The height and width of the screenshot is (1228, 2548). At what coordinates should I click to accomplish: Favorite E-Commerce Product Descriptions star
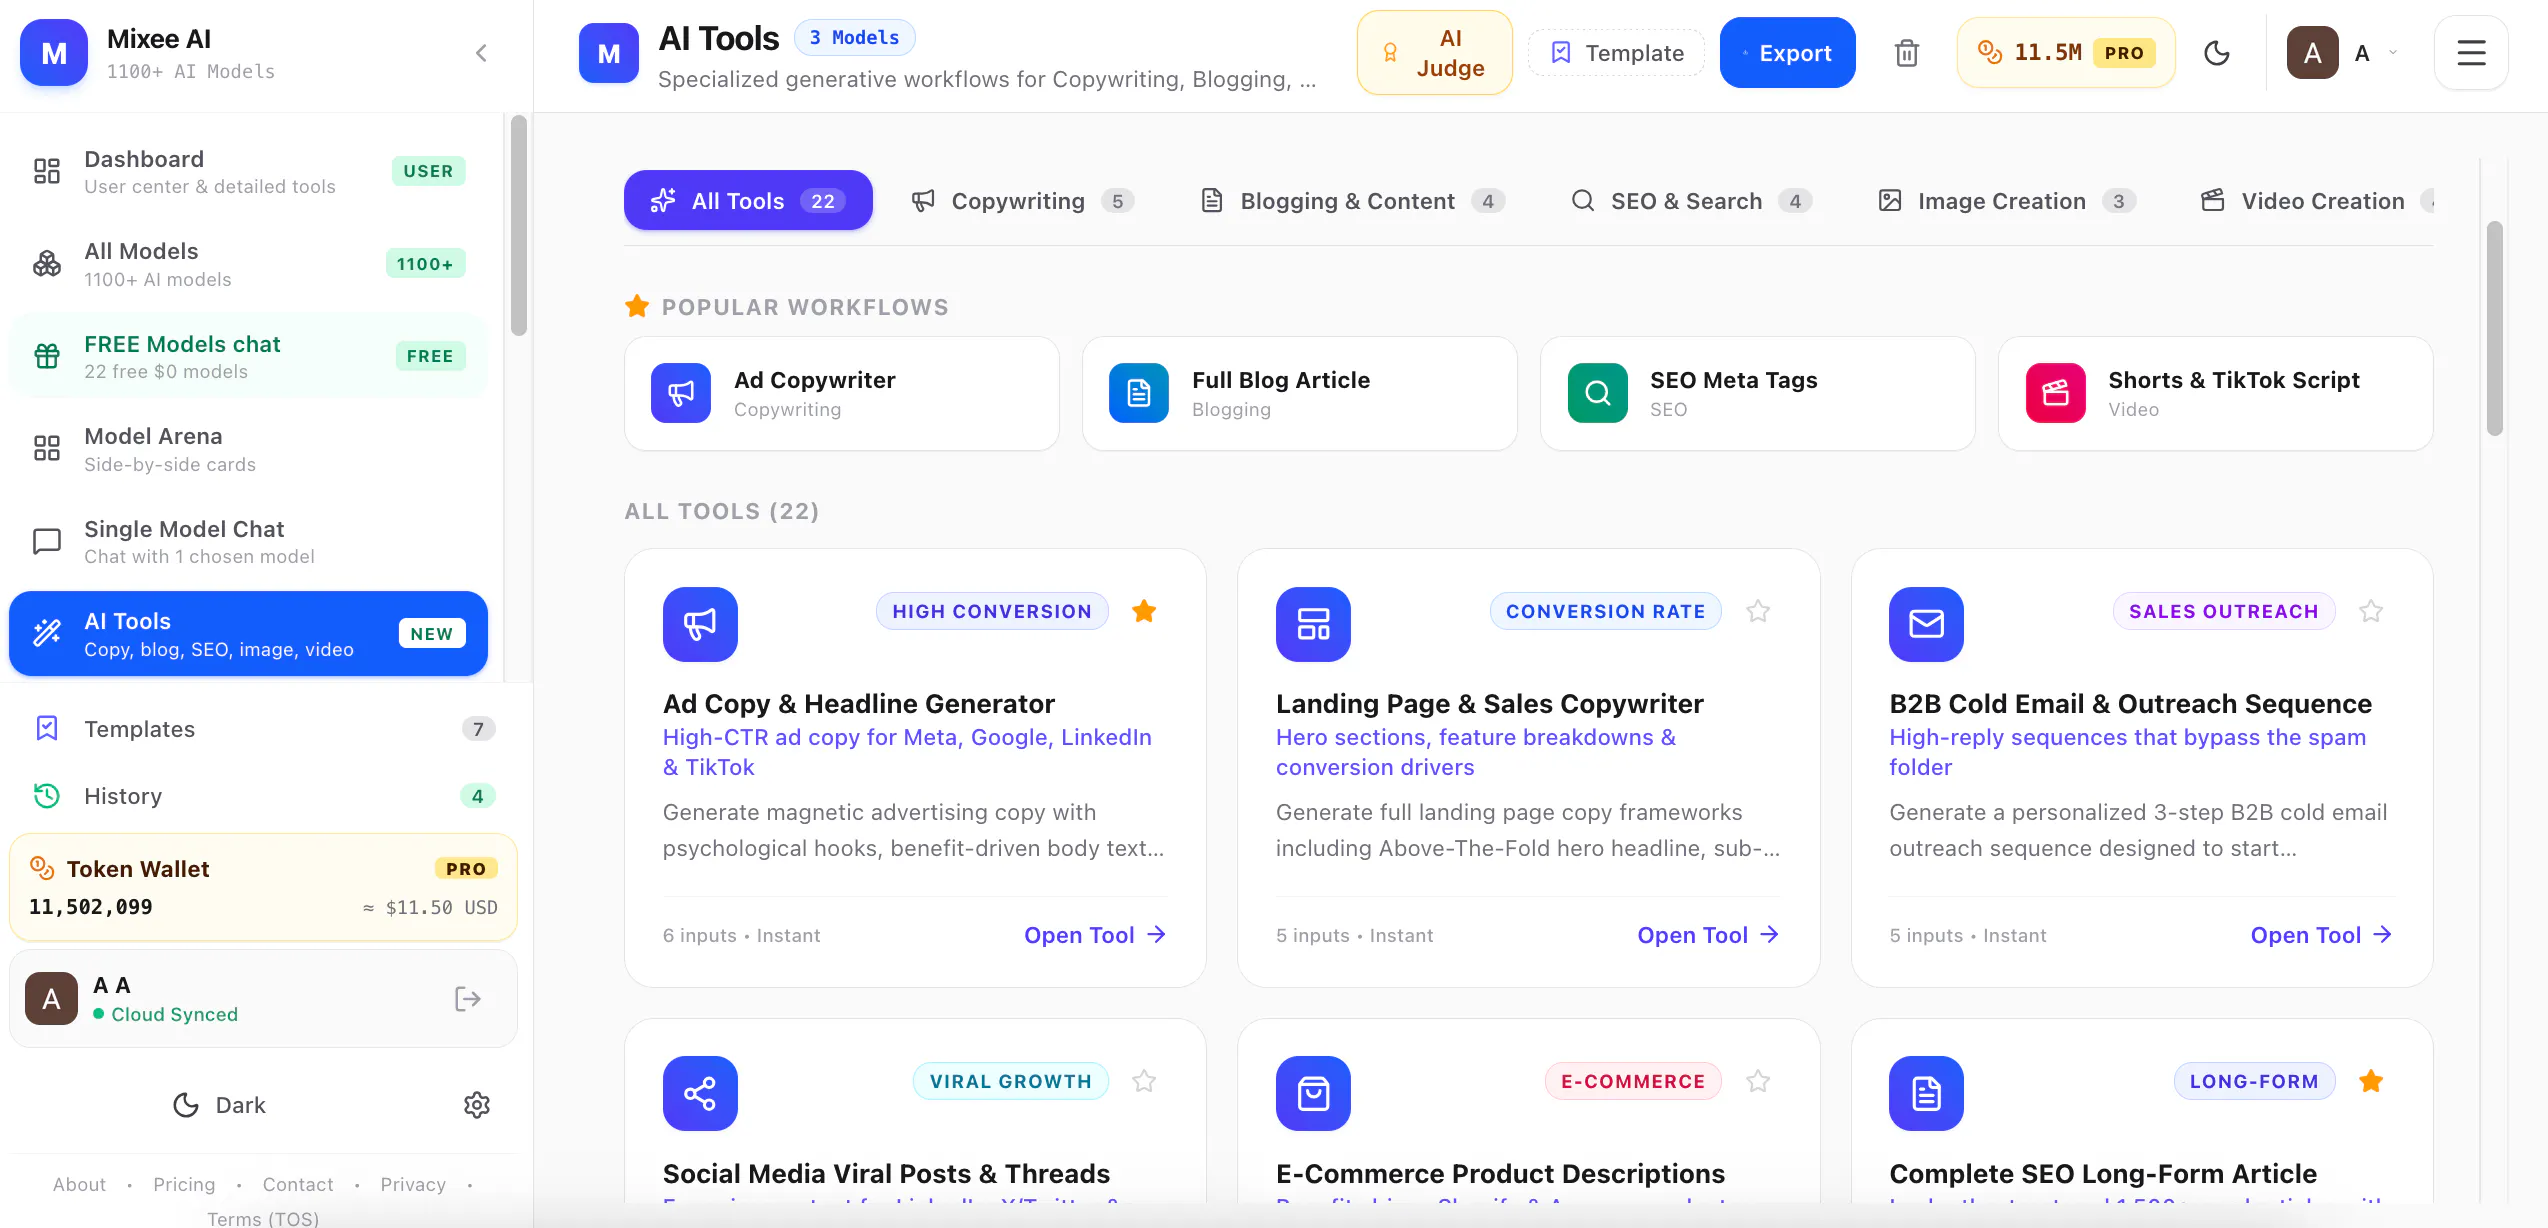1758,1081
